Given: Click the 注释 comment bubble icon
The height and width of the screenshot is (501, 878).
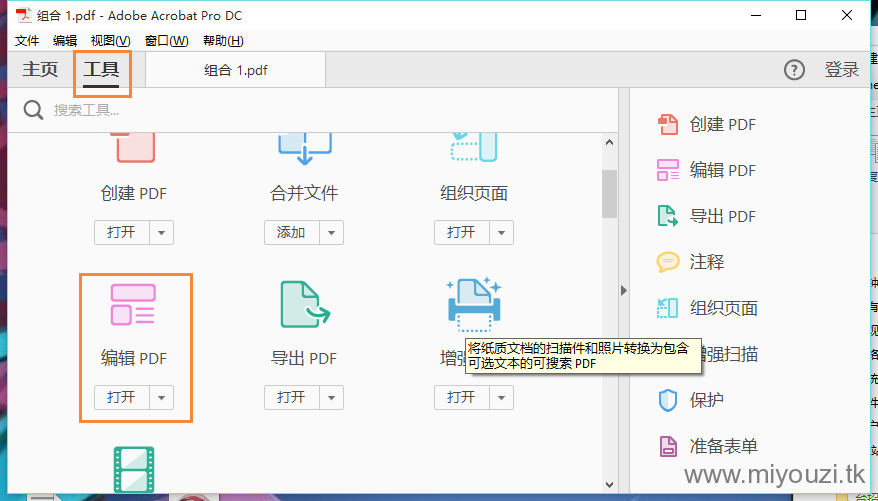Looking at the screenshot, I should click(x=667, y=262).
